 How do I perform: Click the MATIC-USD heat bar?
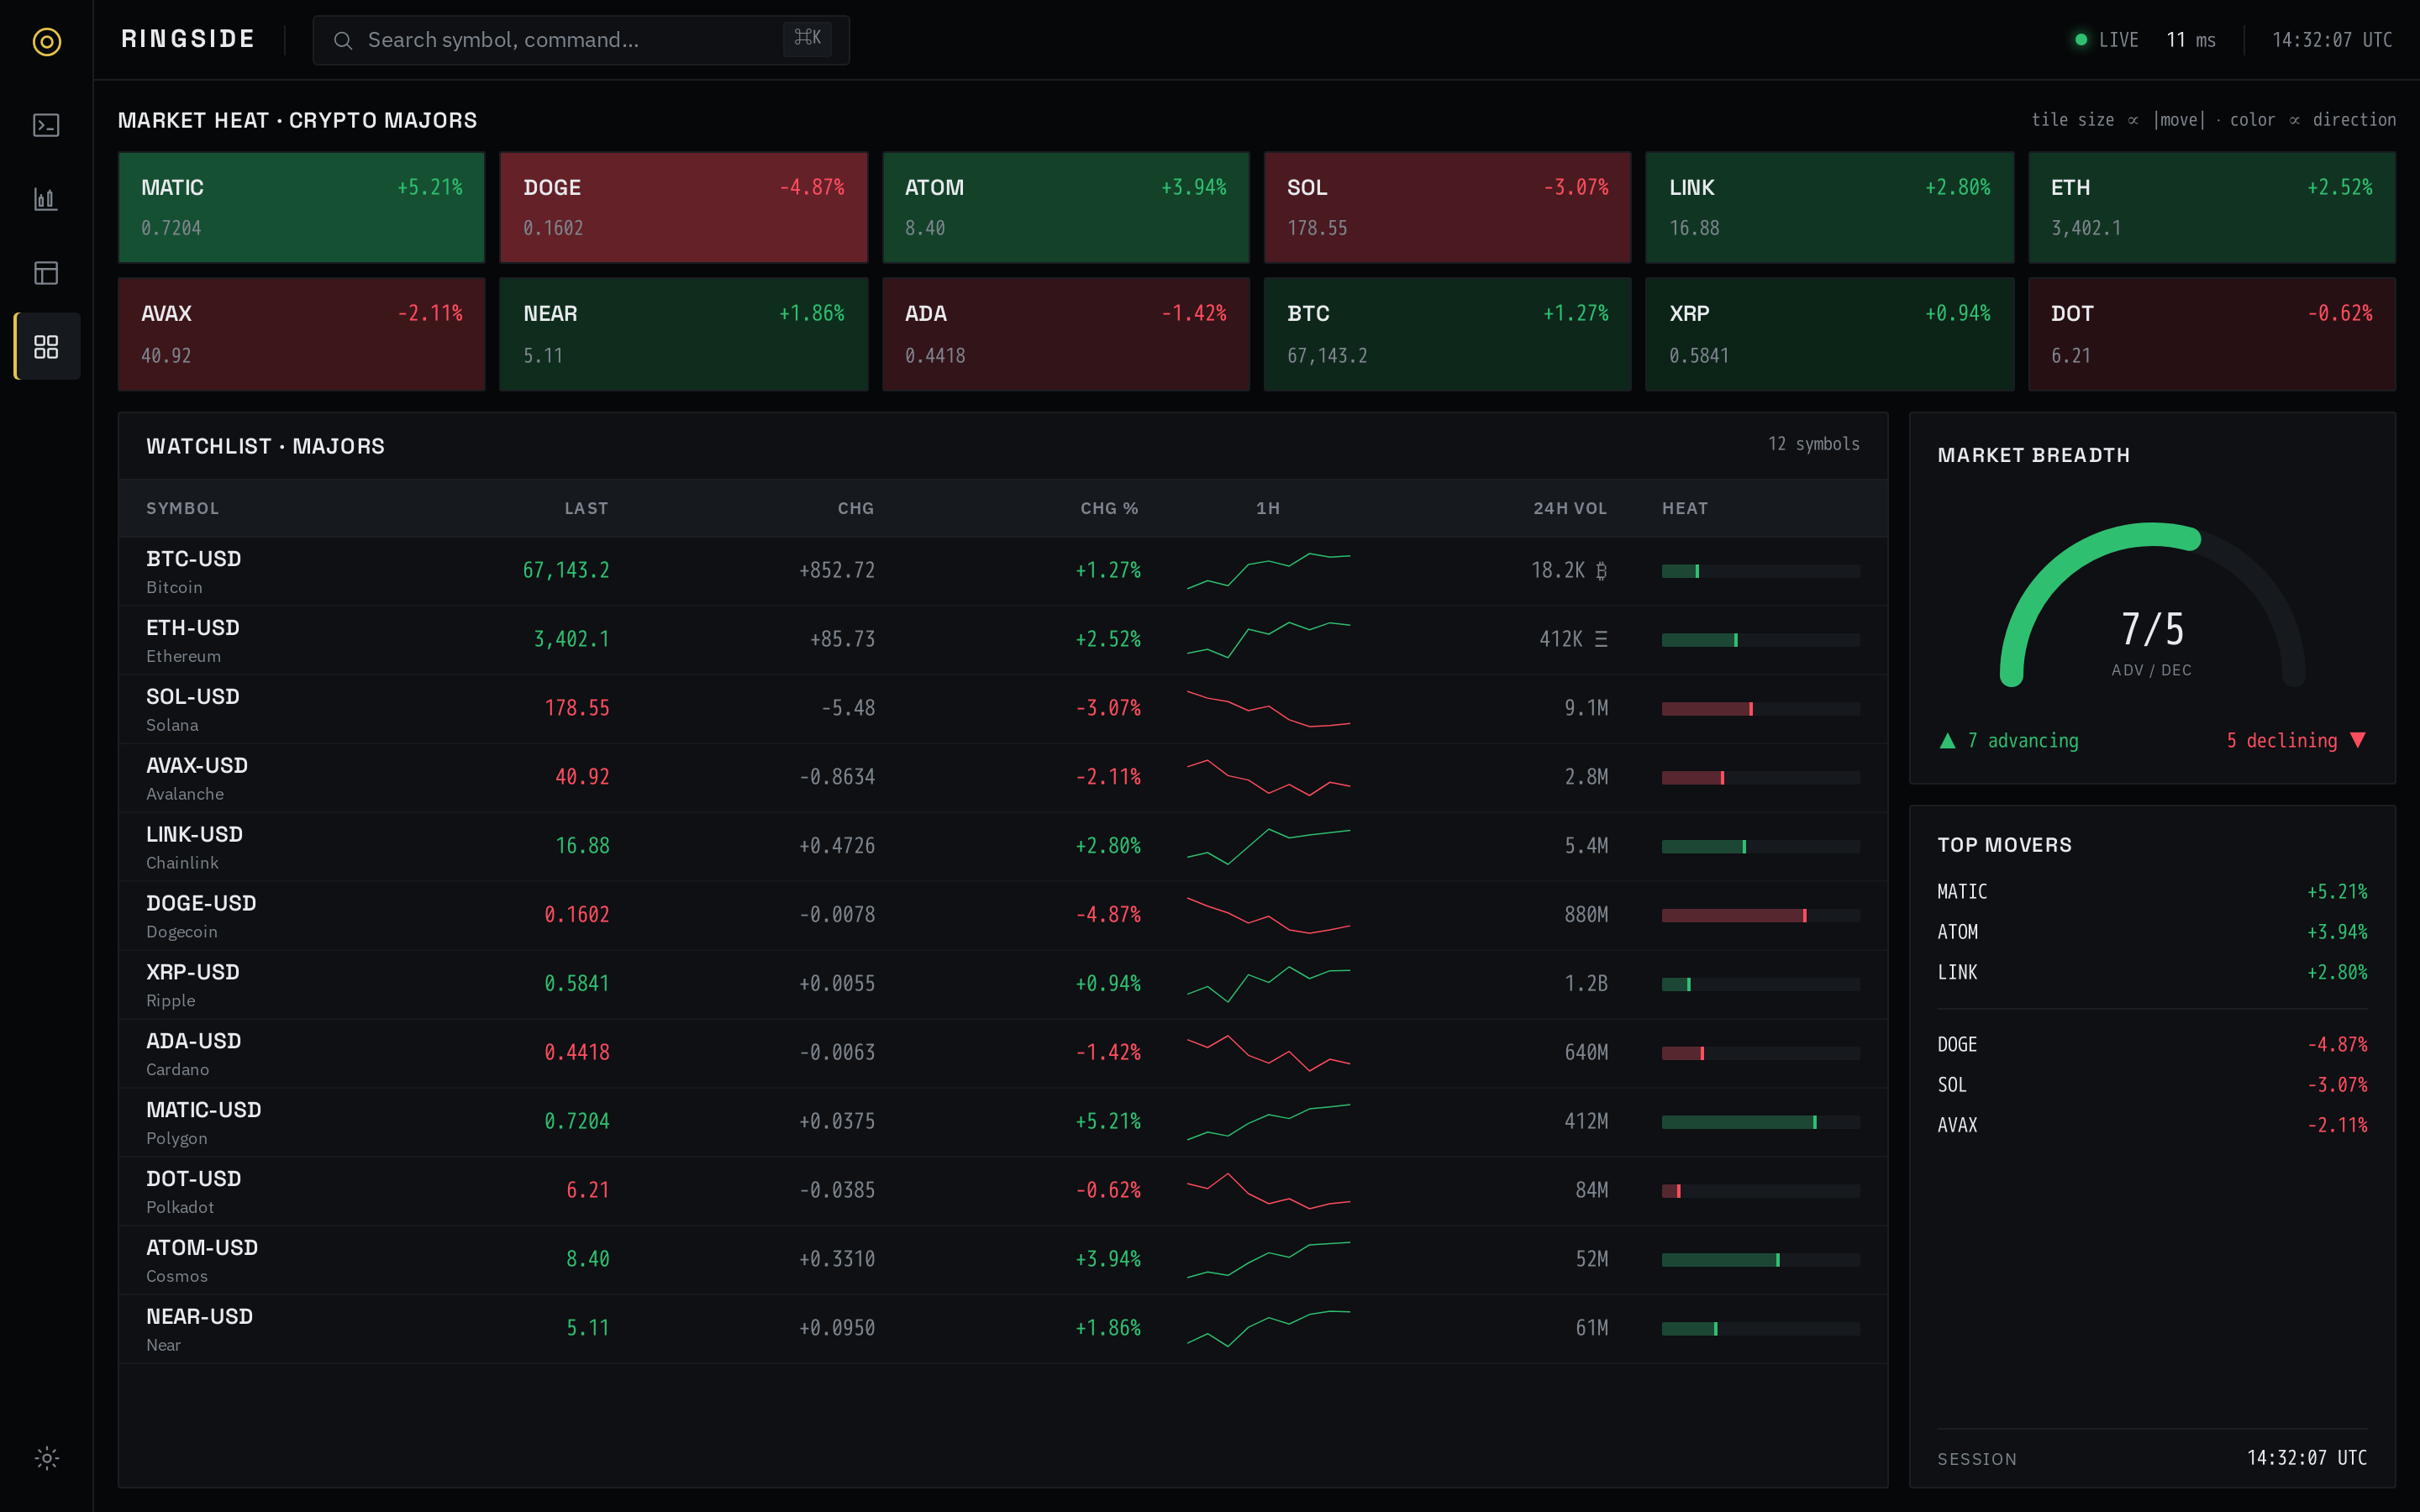[1761, 1122]
